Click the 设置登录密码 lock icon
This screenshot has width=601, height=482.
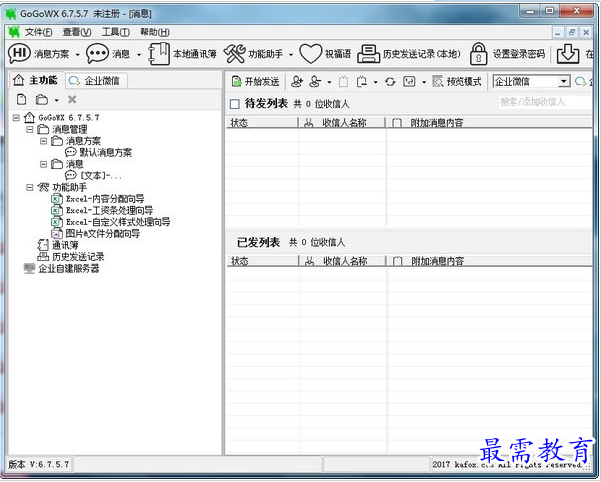479,54
